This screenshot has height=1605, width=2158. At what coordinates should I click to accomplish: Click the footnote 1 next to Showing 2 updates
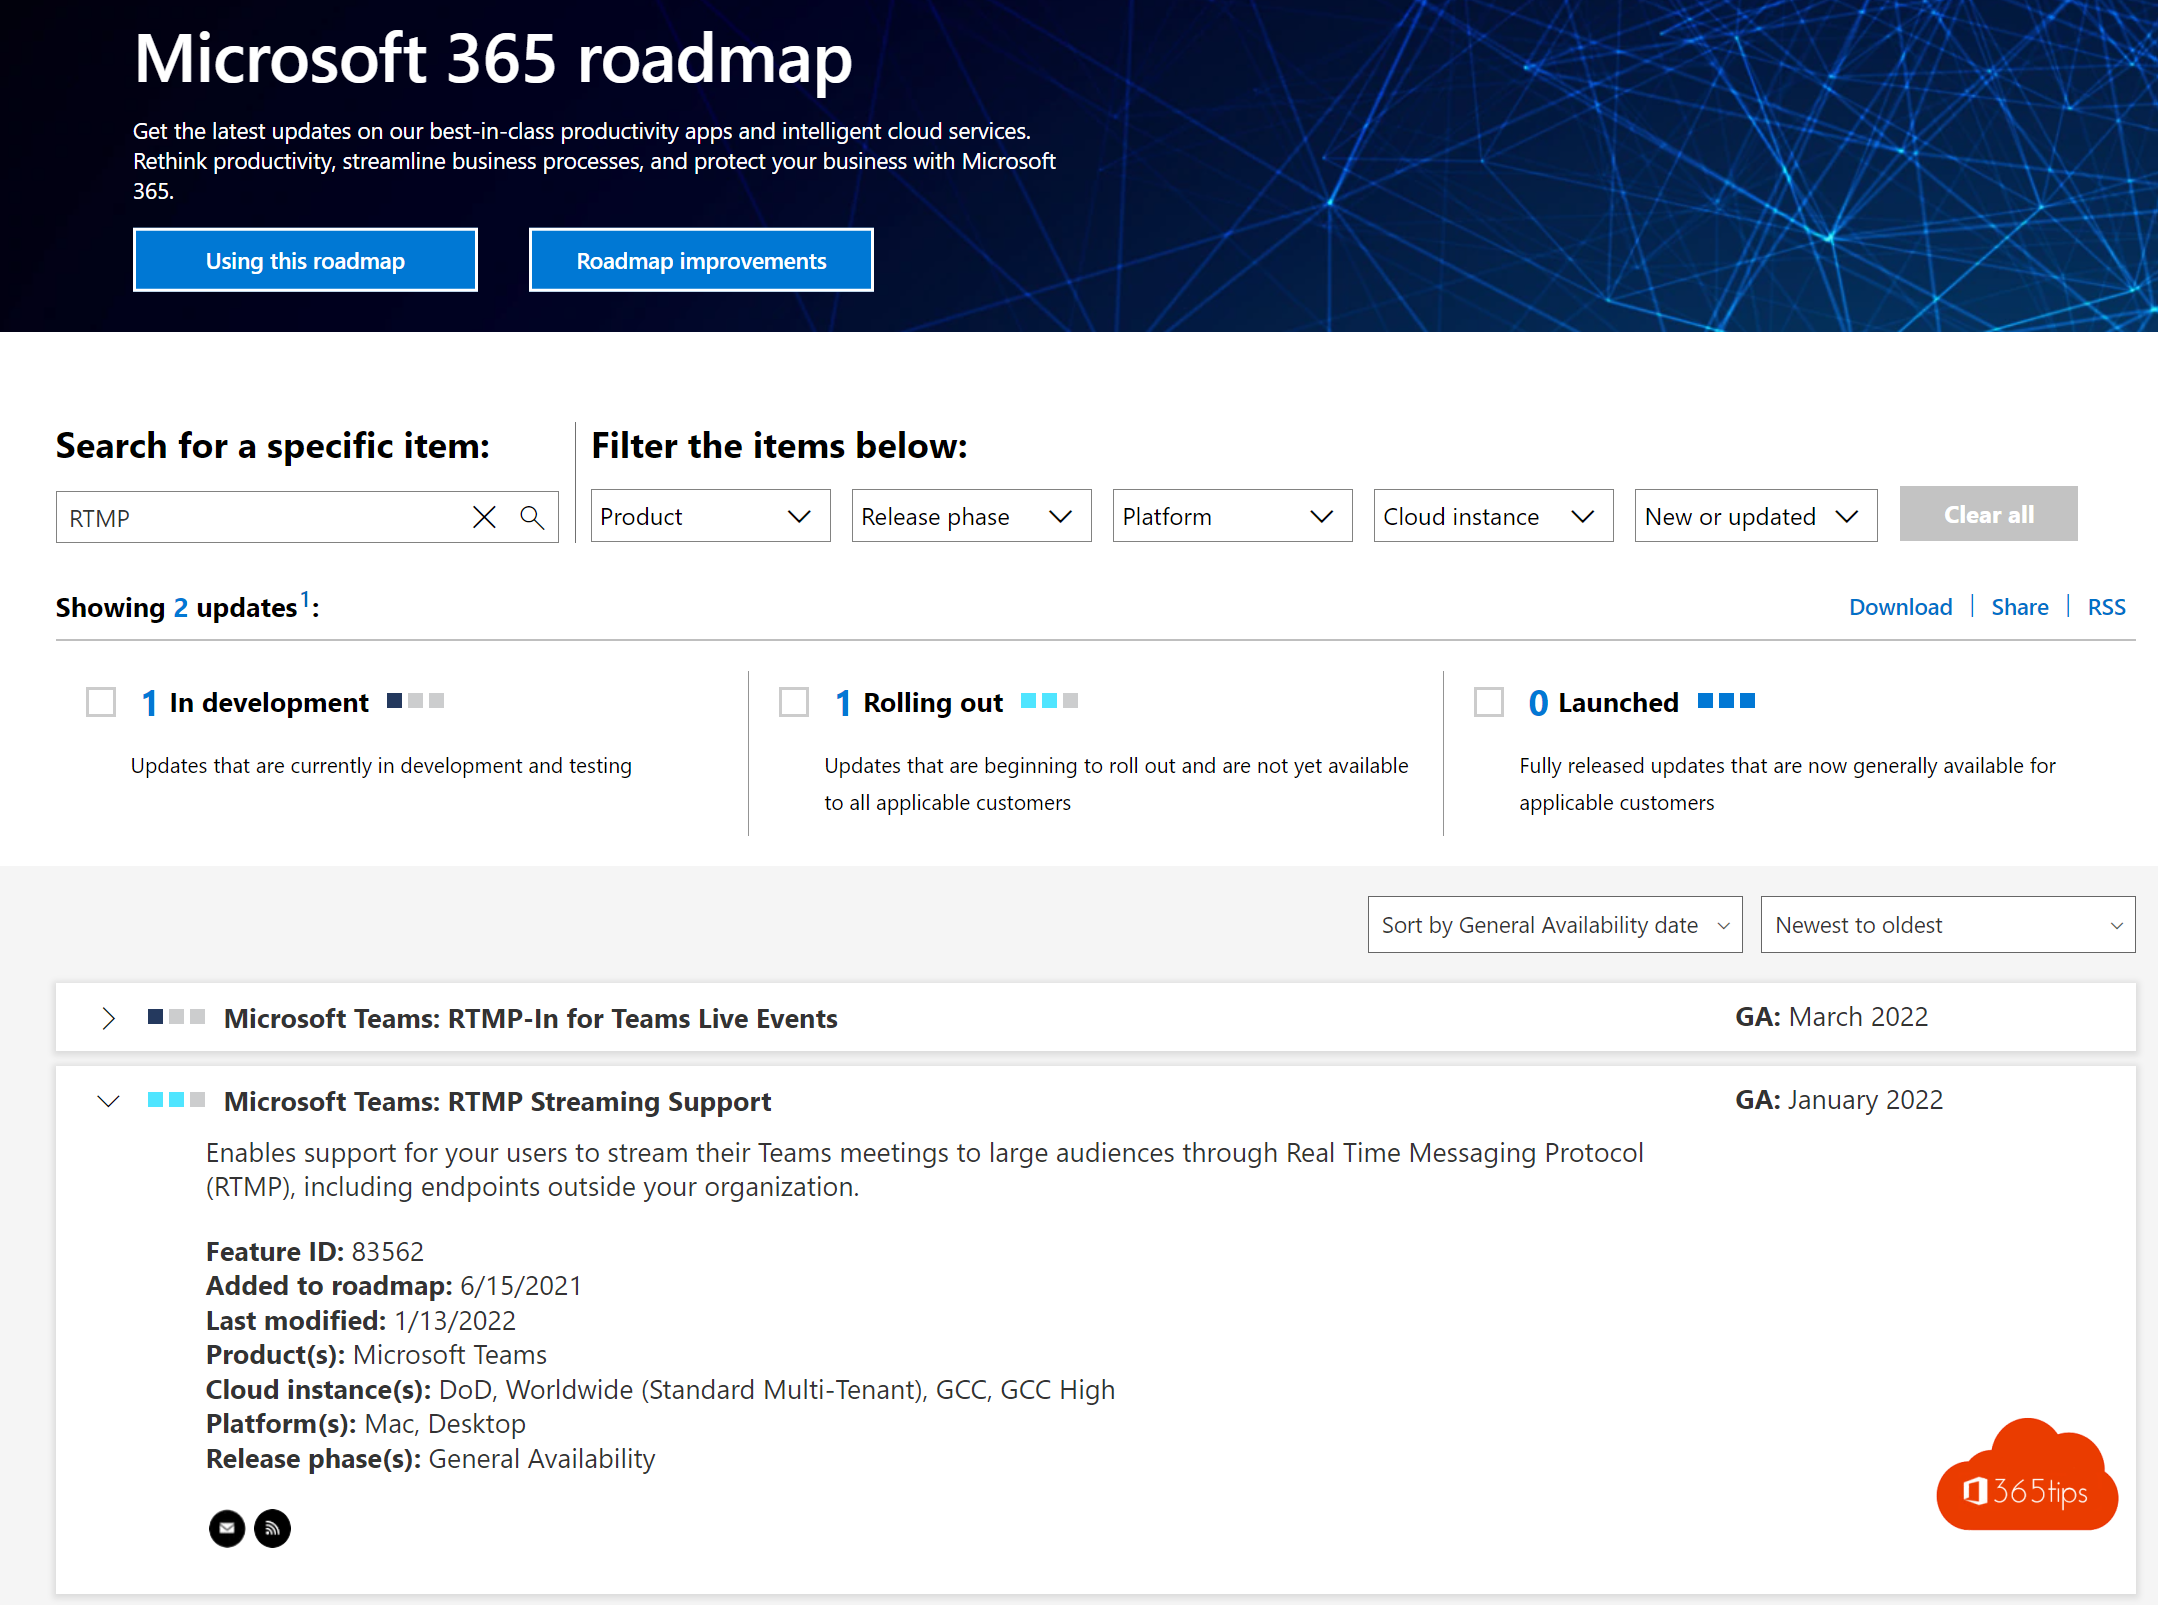306,599
